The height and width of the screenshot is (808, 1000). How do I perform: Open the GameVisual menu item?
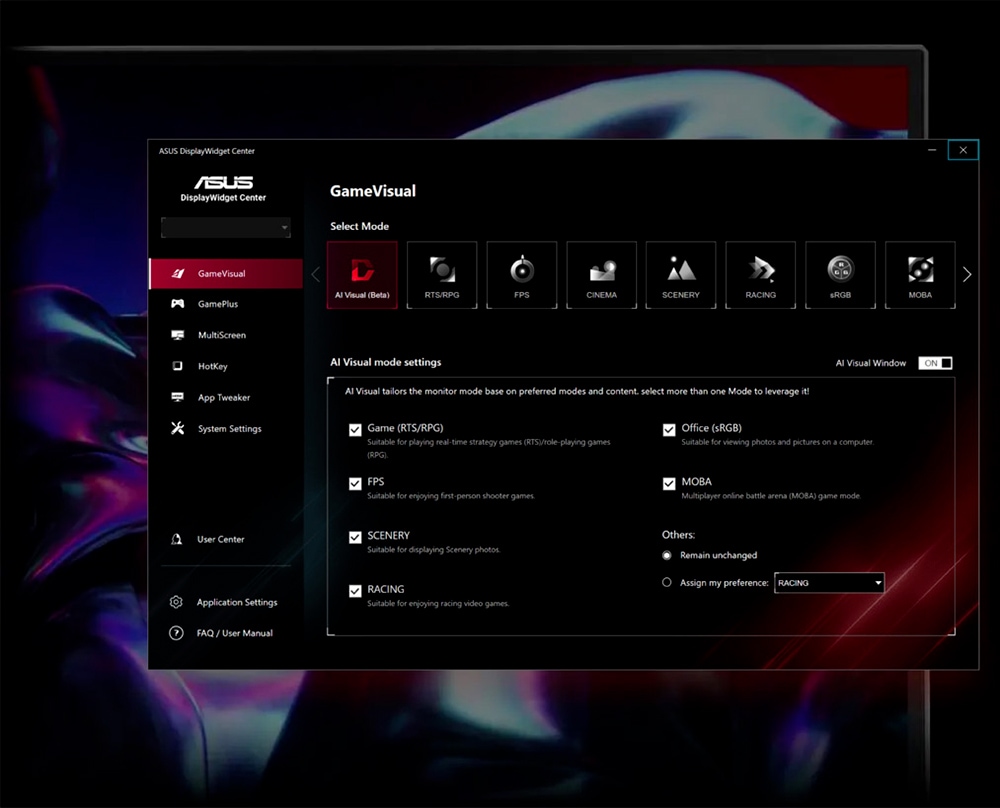(x=226, y=274)
